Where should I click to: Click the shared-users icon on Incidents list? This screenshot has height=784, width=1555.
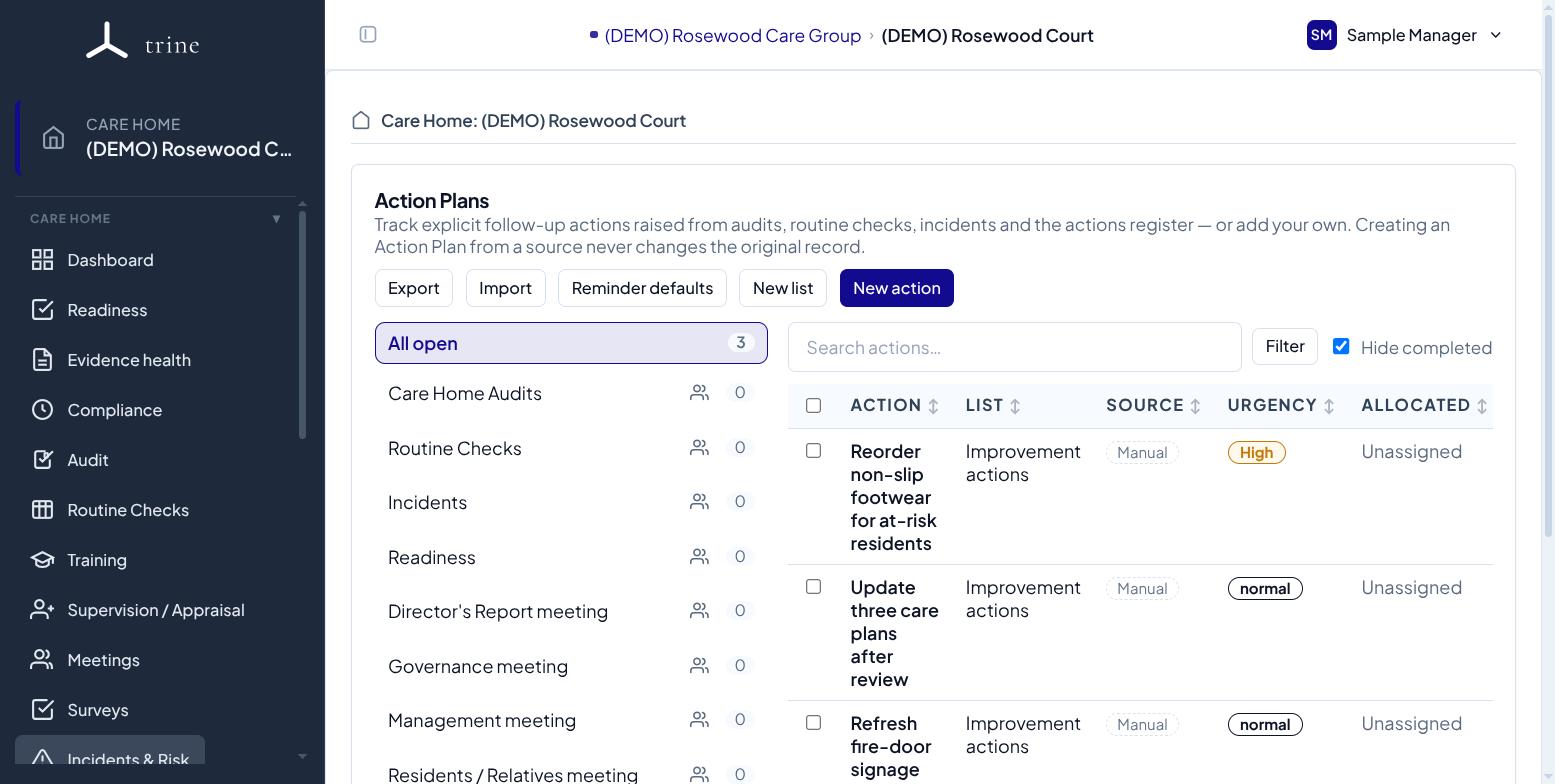pyautogui.click(x=699, y=502)
